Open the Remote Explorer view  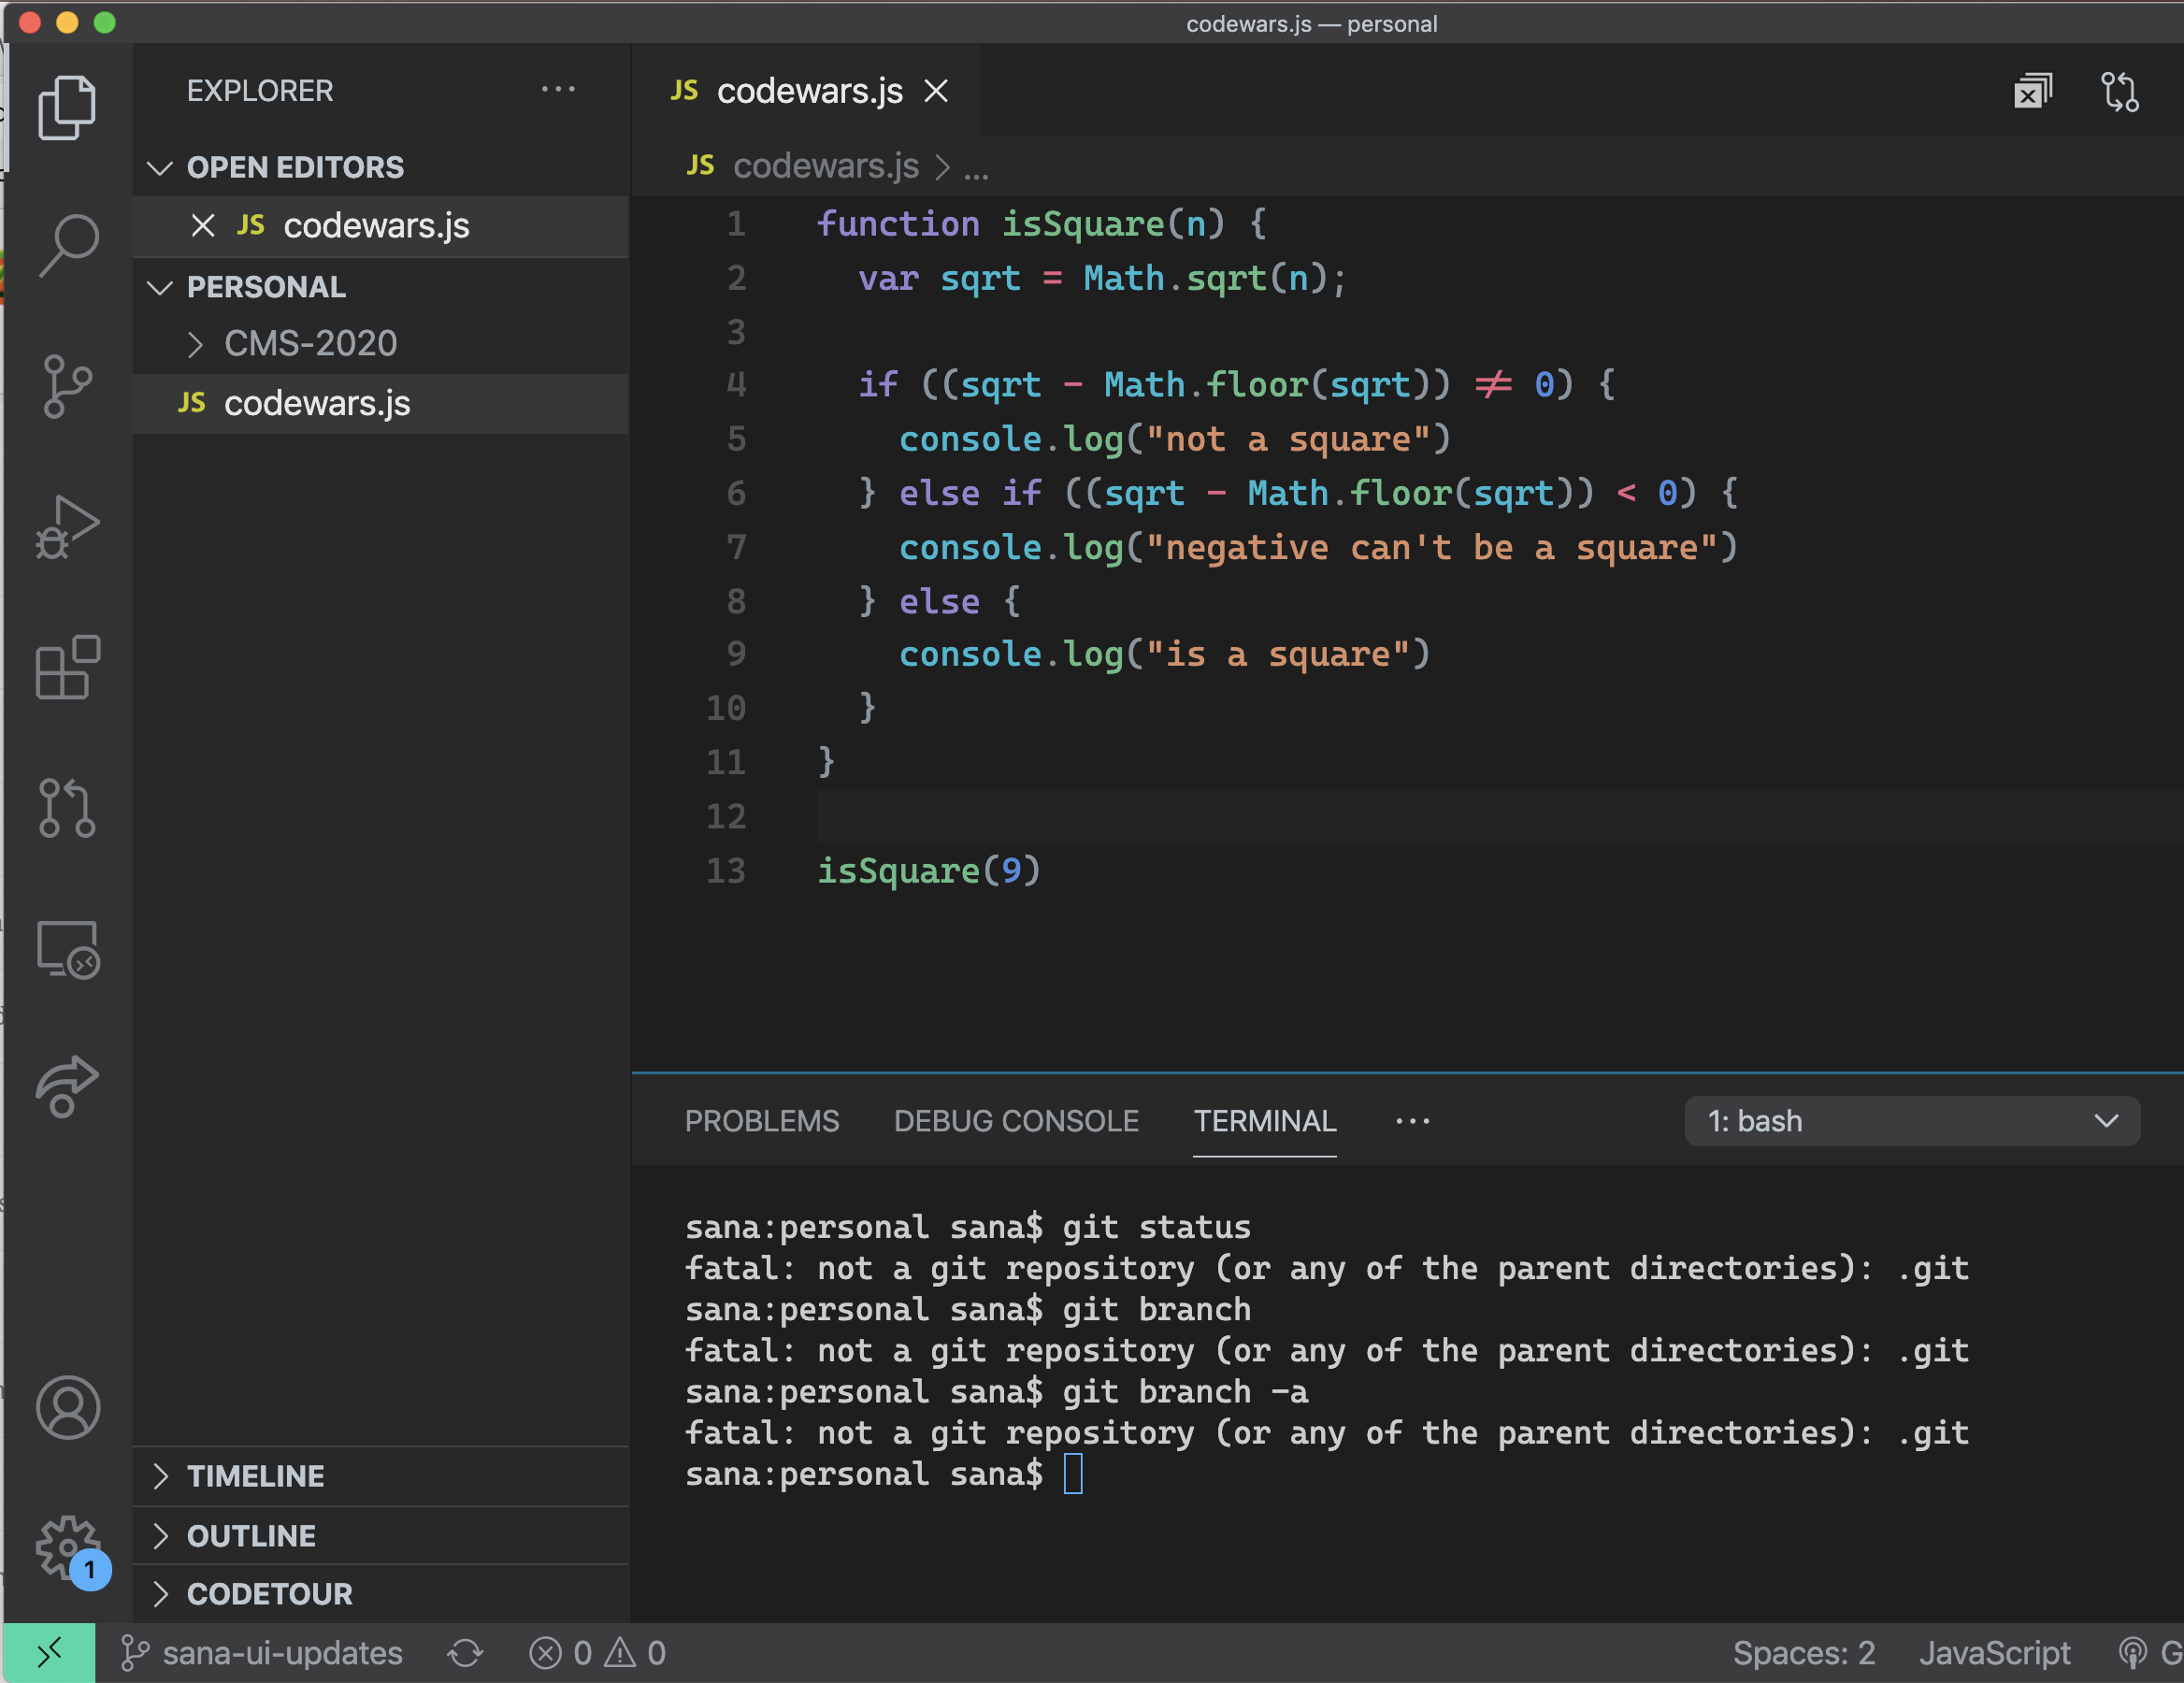(x=67, y=948)
